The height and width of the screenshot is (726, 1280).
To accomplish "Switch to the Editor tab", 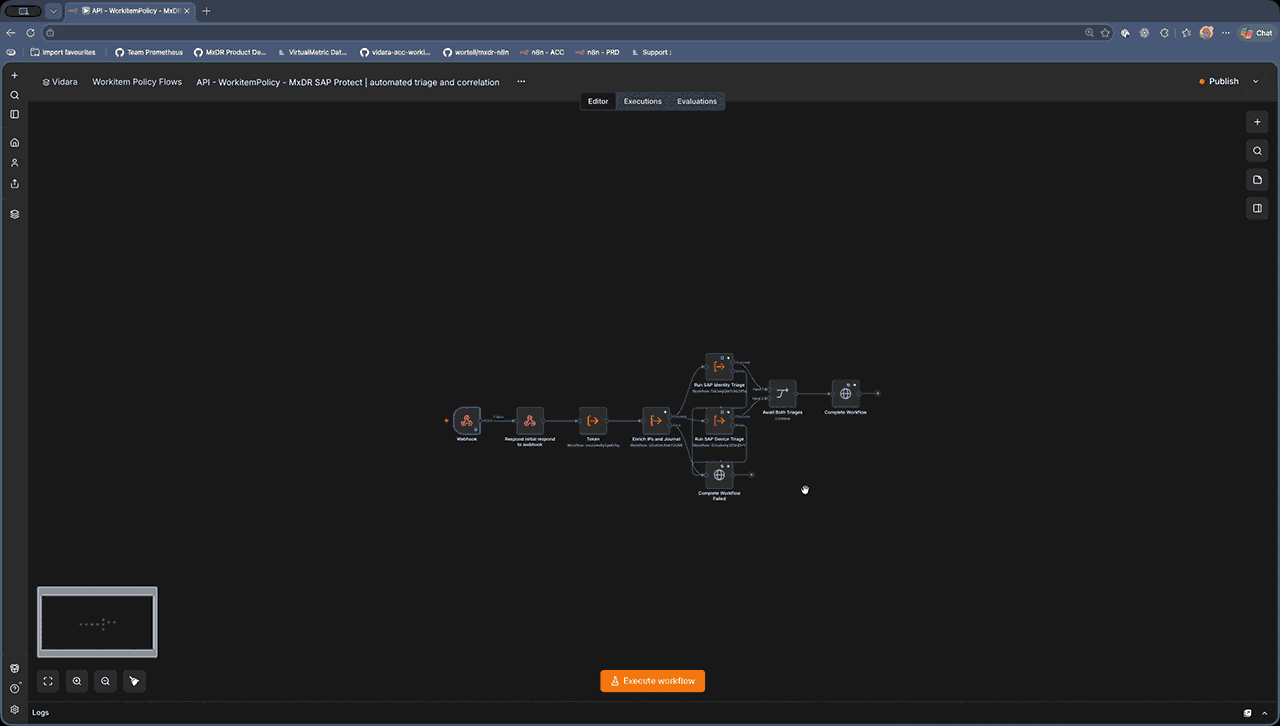I will tap(598, 101).
